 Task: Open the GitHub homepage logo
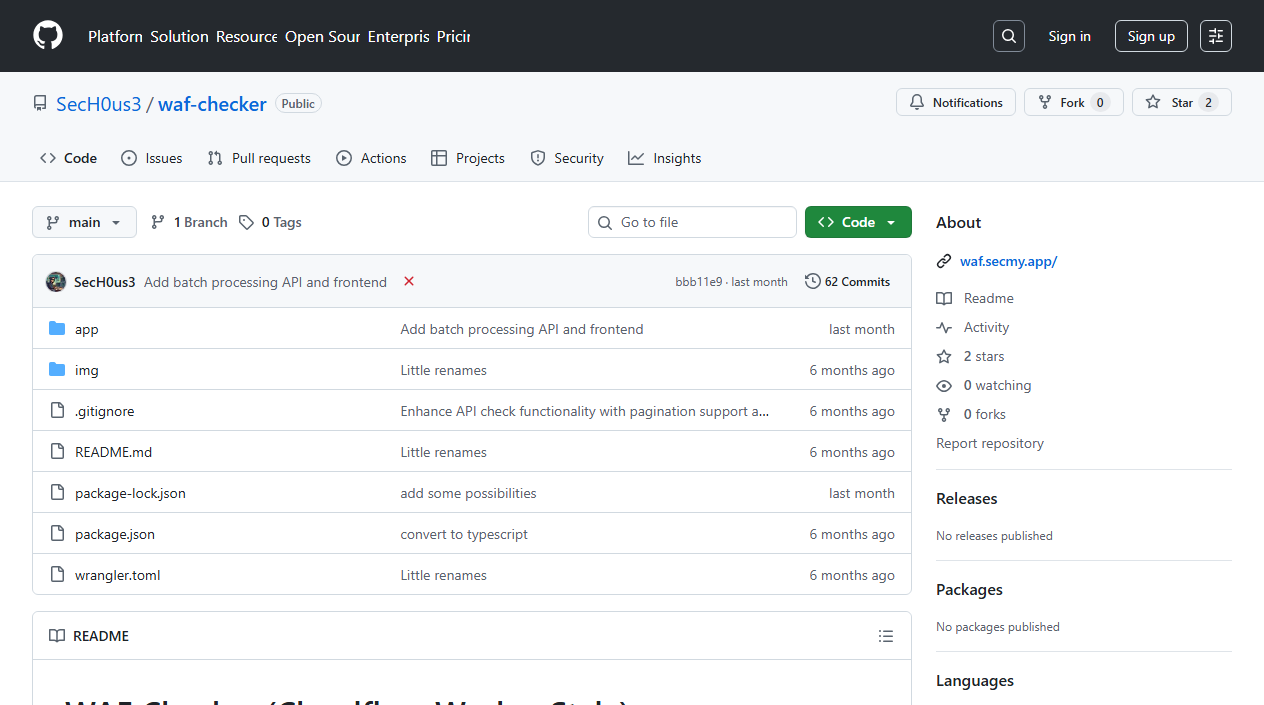tap(48, 36)
